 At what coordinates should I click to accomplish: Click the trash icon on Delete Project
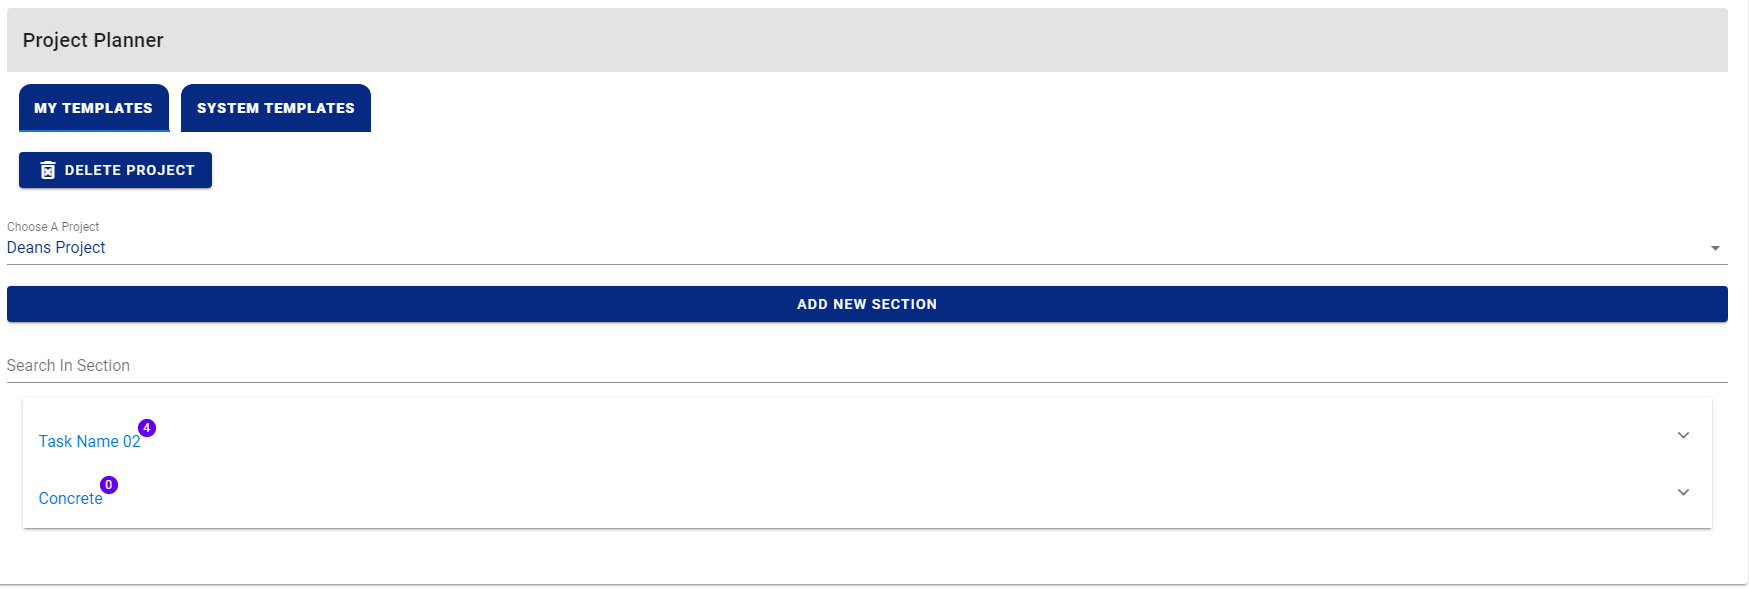(x=47, y=170)
